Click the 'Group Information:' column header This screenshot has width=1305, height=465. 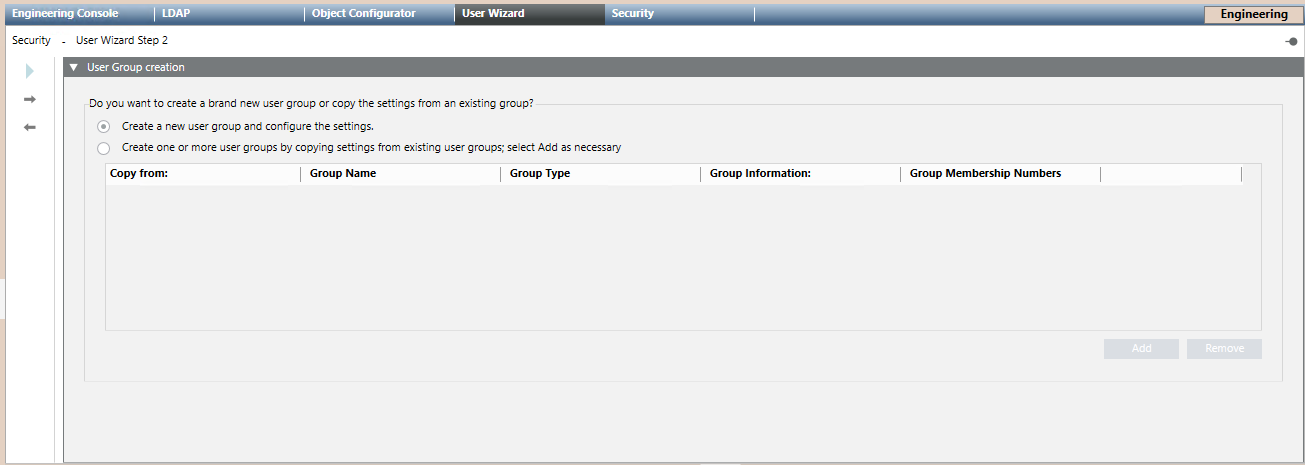coord(760,174)
